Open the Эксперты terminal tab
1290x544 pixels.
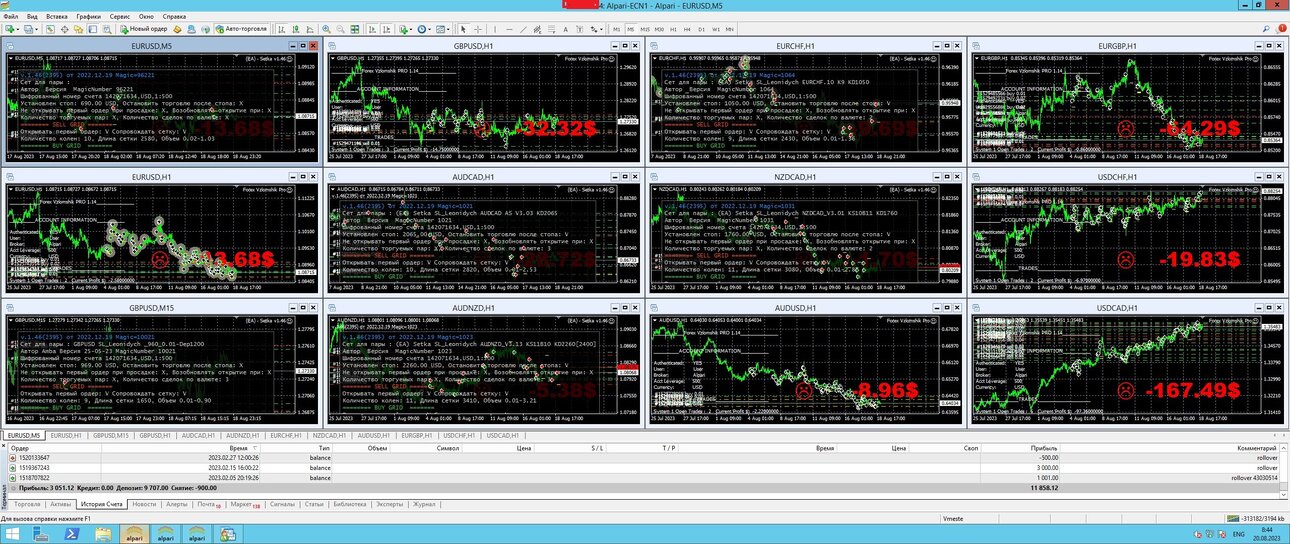coord(388,505)
